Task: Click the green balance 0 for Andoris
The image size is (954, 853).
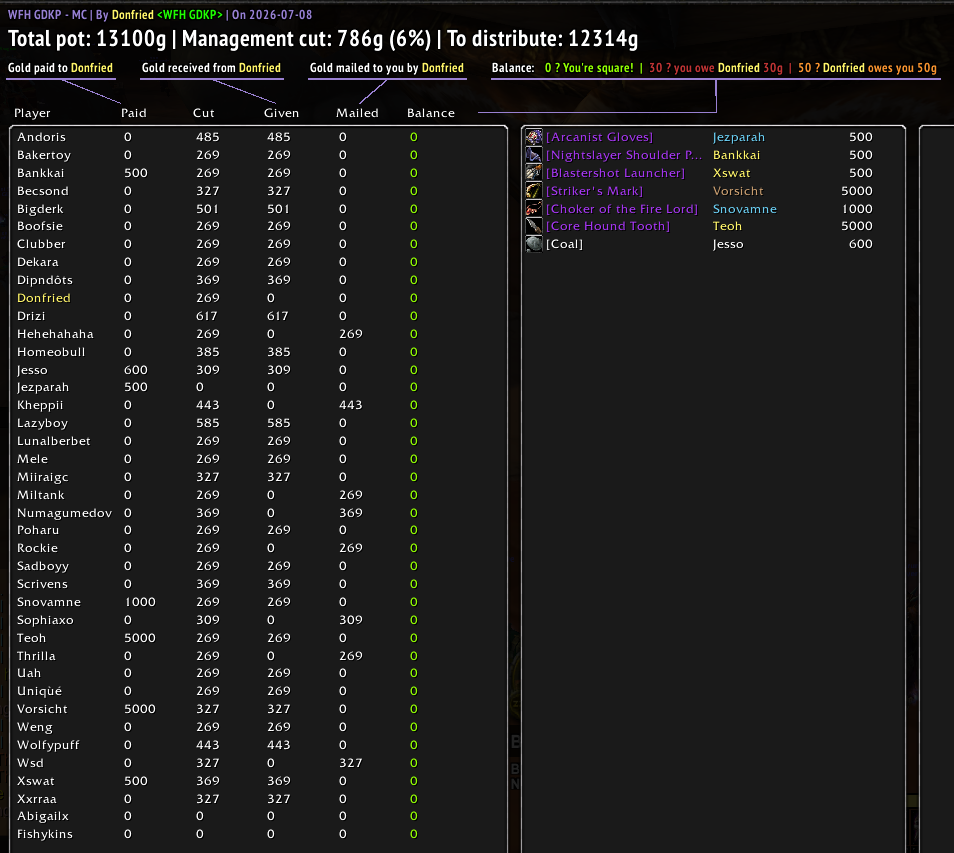Action: point(414,137)
